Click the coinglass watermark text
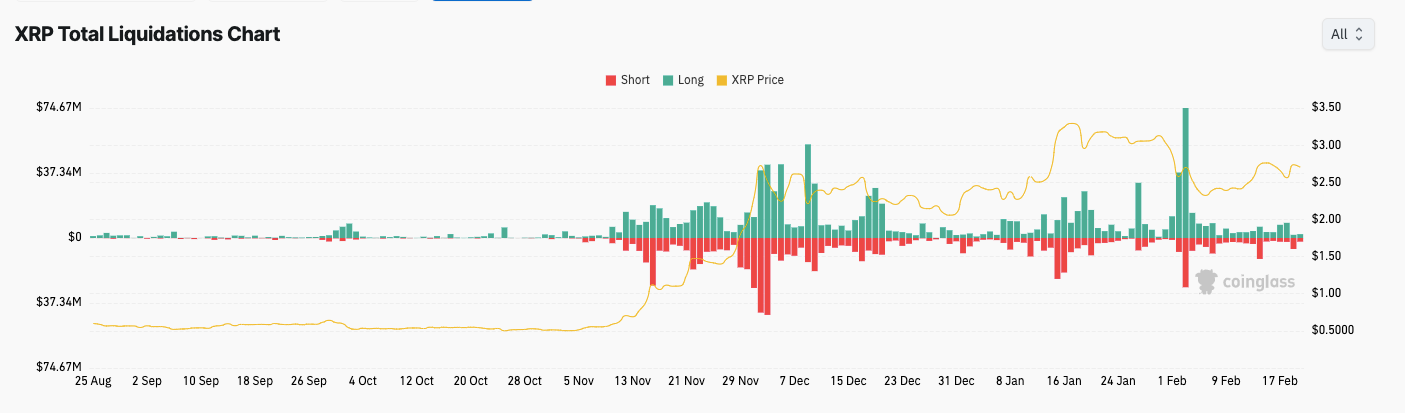 click(1259, 283)
